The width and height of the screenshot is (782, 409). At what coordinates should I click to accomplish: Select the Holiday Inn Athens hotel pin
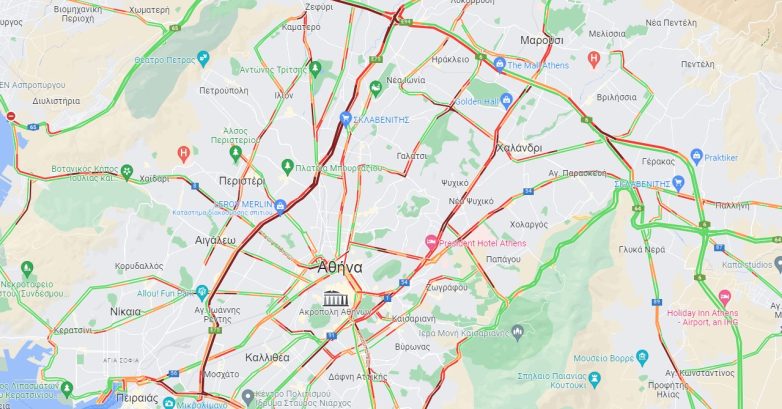click(x=725, y=298)
